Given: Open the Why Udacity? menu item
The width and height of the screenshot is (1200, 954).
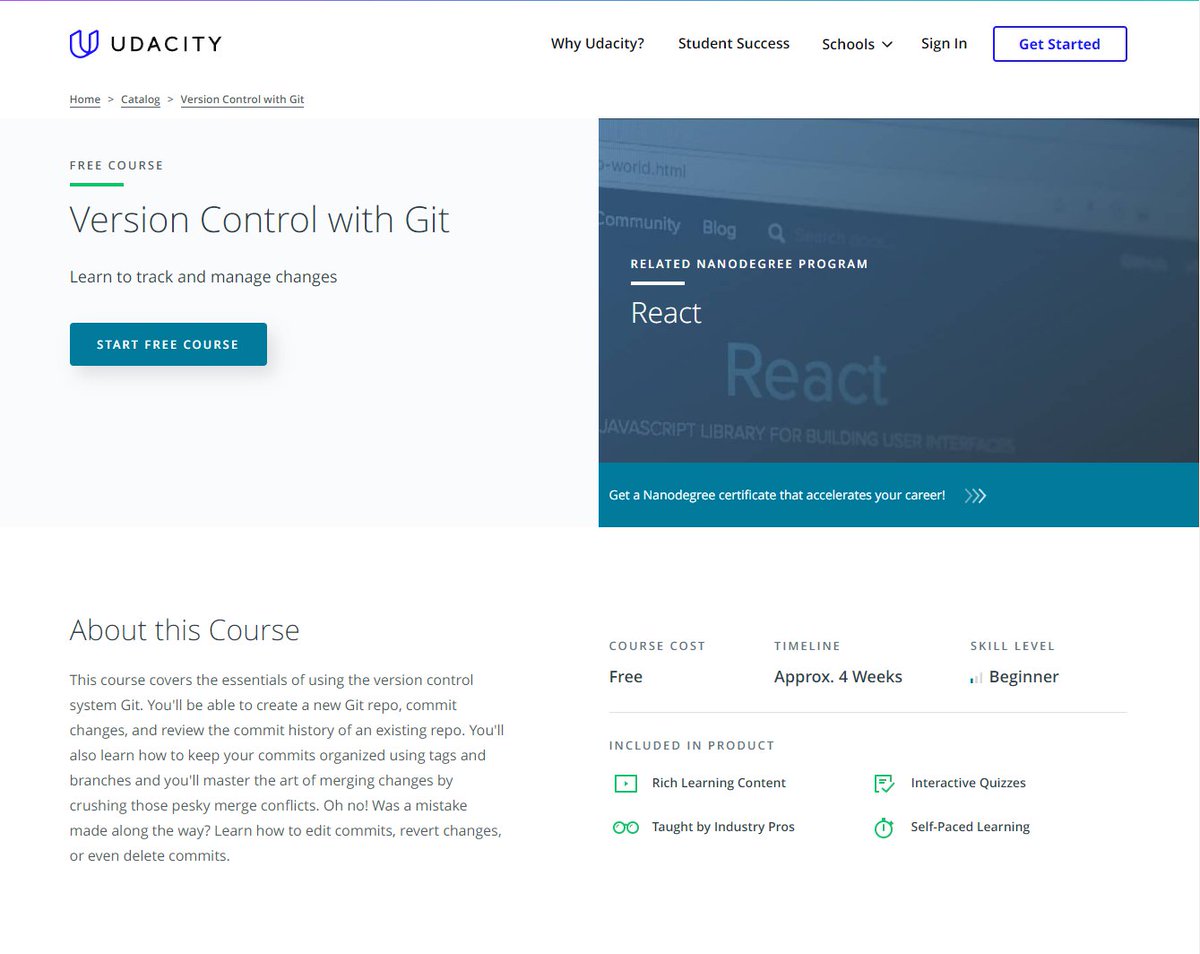Looking at the screenshot, I should point(597,44).
